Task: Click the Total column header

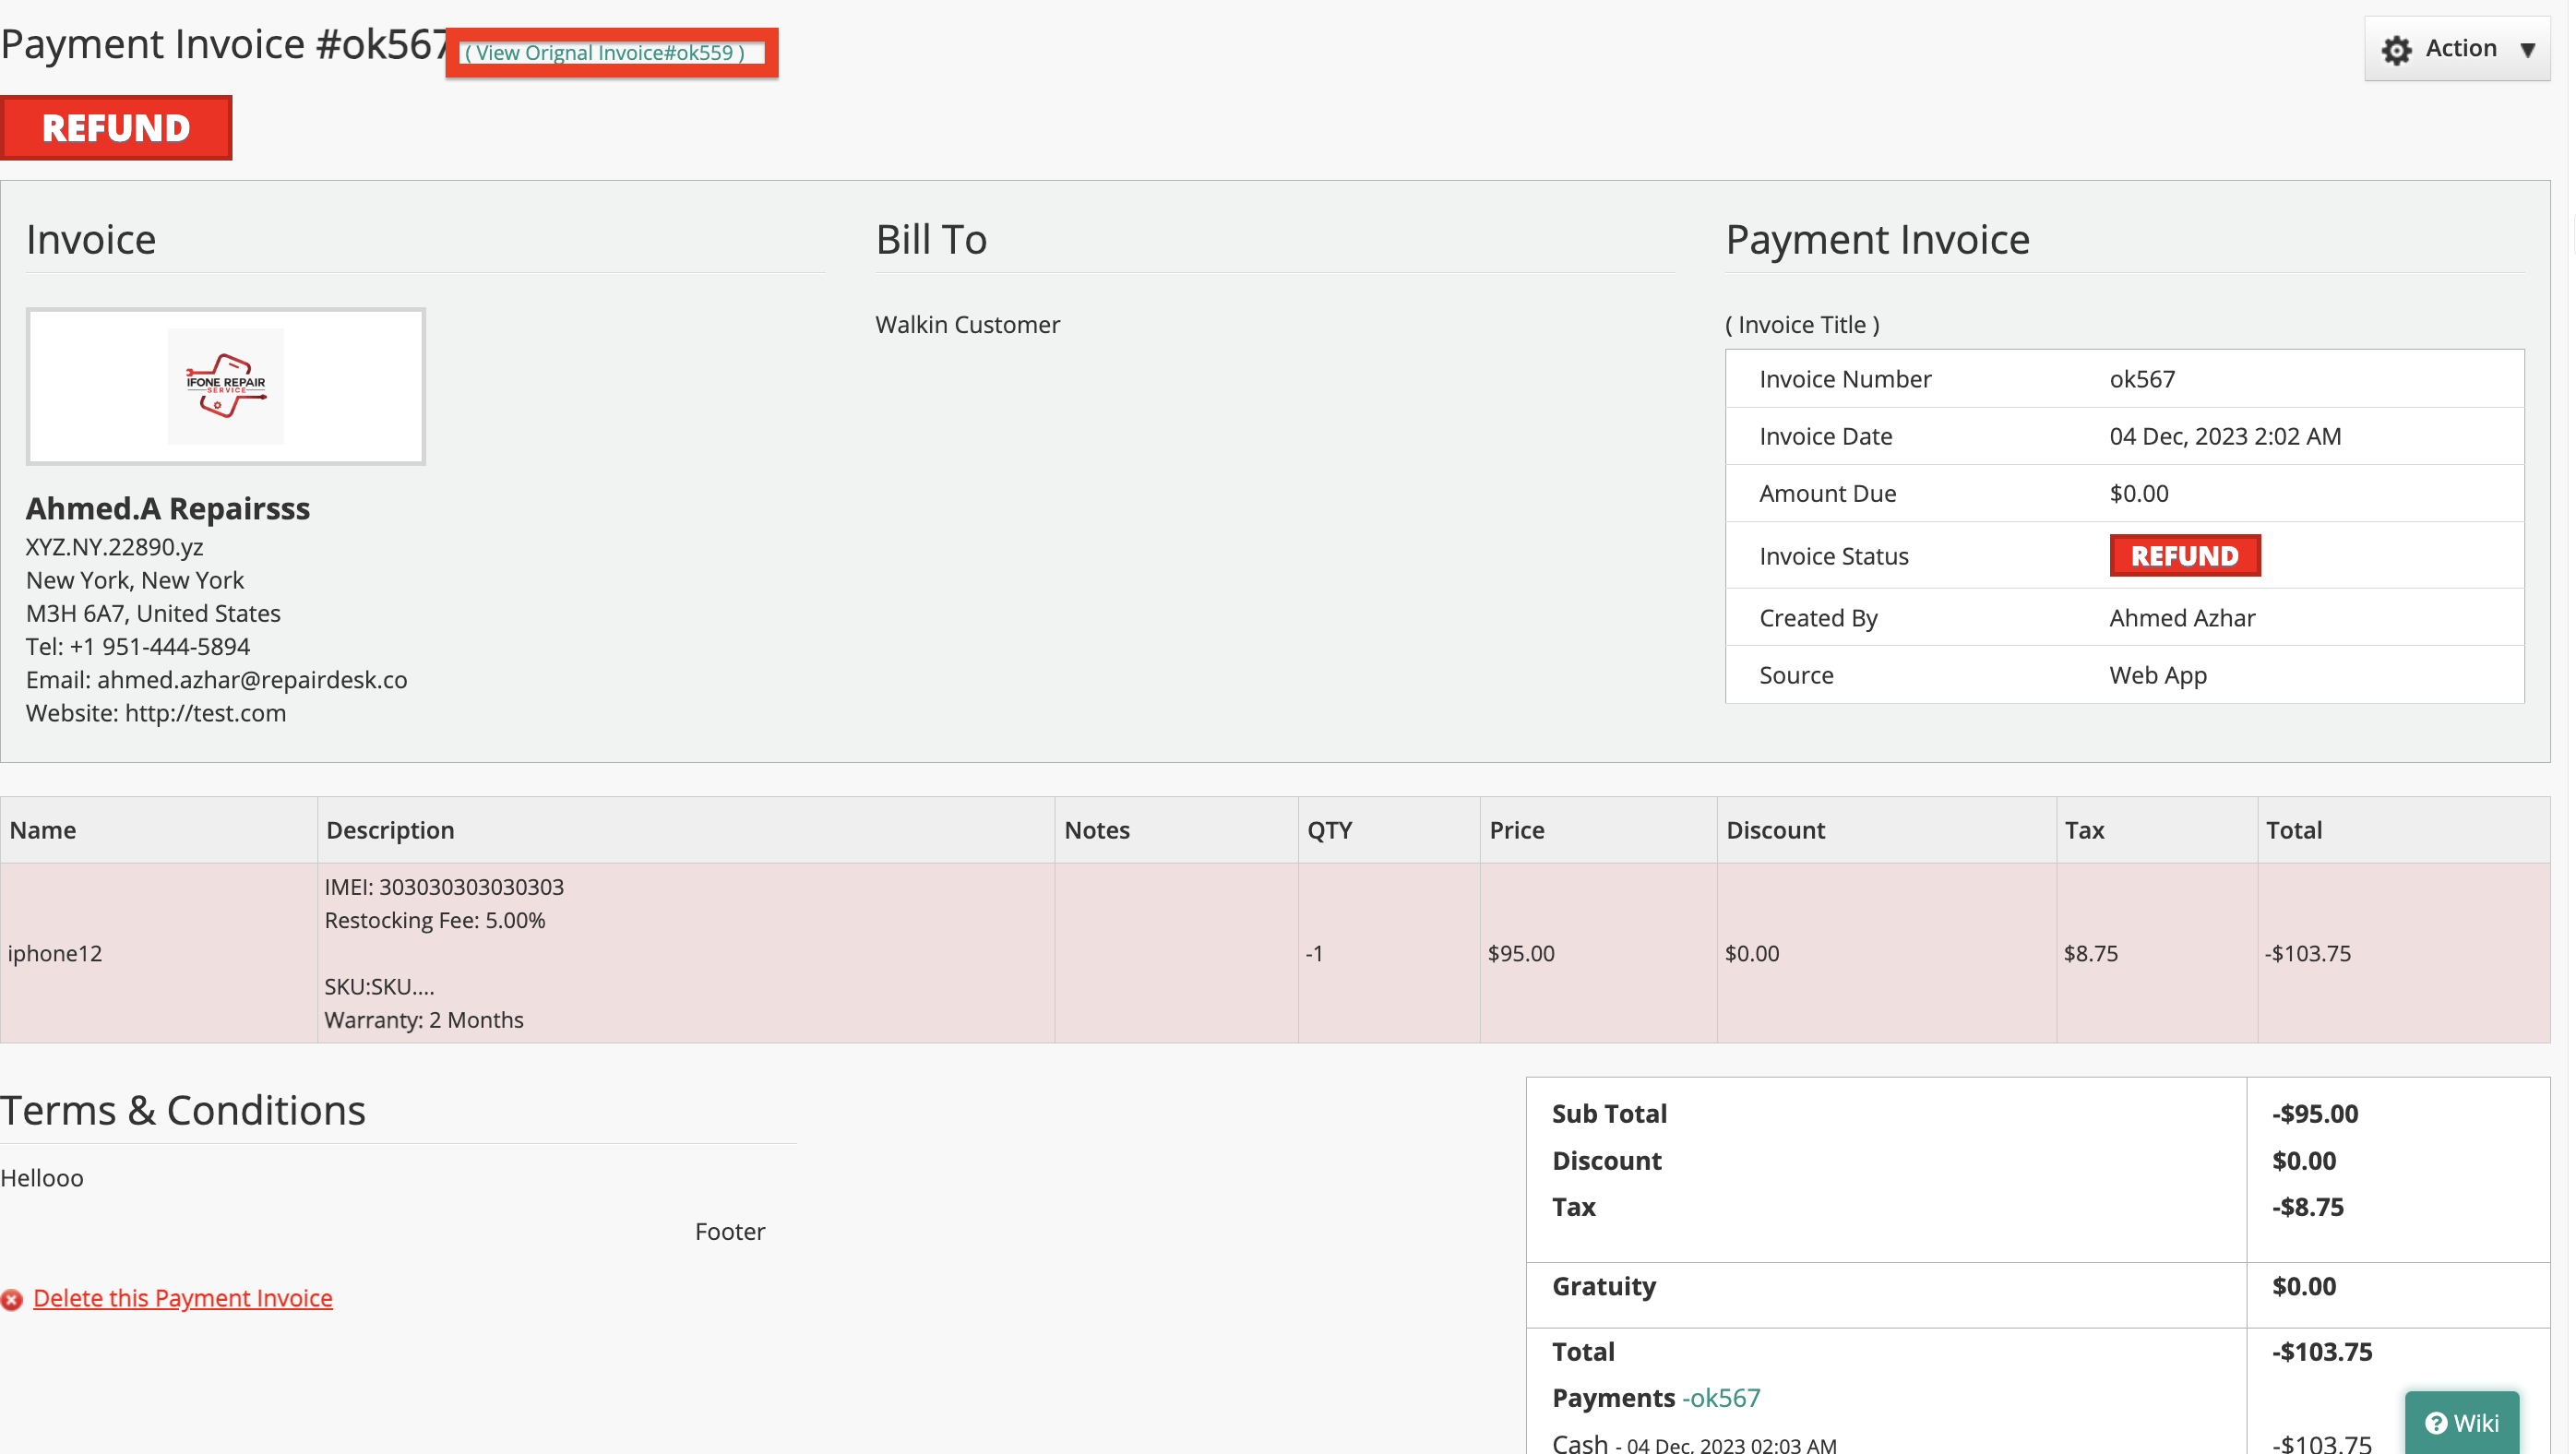Action: (x=2293, y=829)
